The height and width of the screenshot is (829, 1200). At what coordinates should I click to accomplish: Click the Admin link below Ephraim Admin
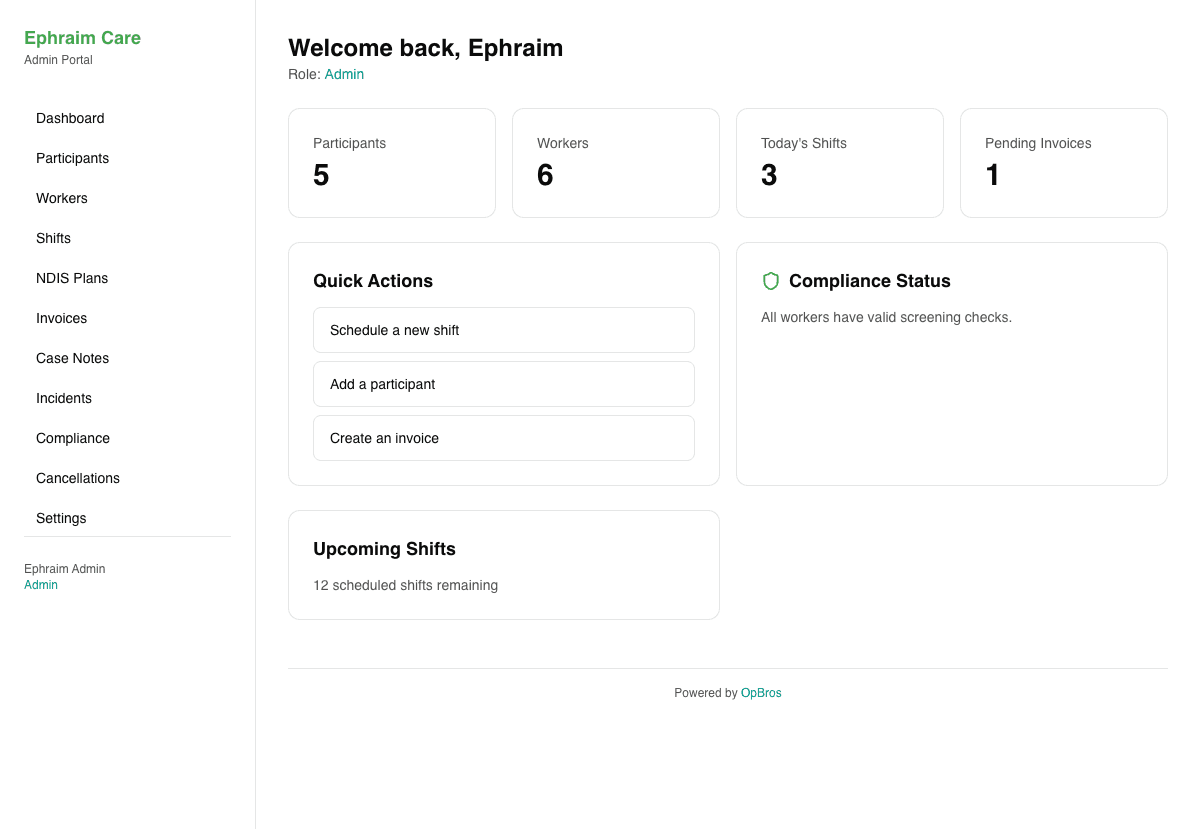pos(40,584)
